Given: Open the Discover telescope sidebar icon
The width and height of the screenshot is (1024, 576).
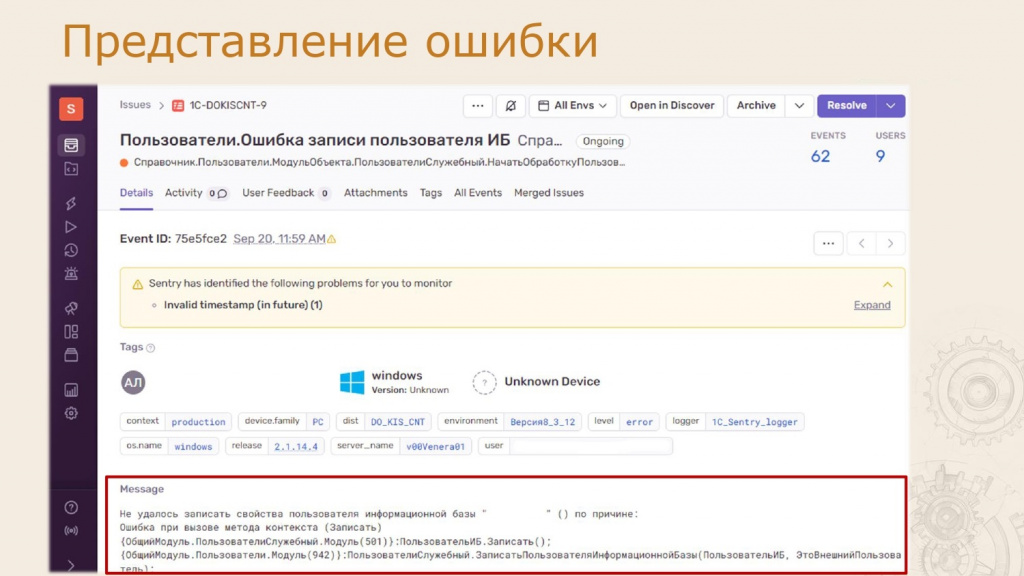Looking at the screenshot, I should pos(71,308).
